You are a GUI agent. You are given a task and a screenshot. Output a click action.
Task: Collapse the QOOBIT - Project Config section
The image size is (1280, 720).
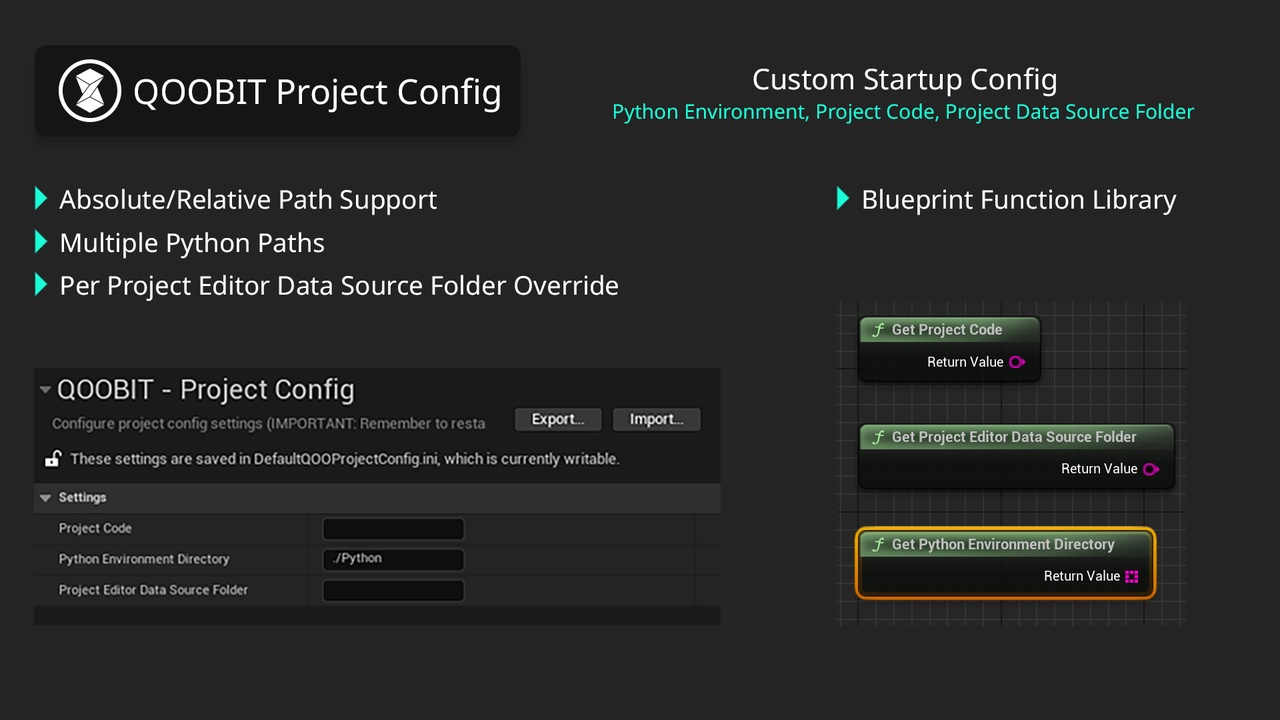45,390
